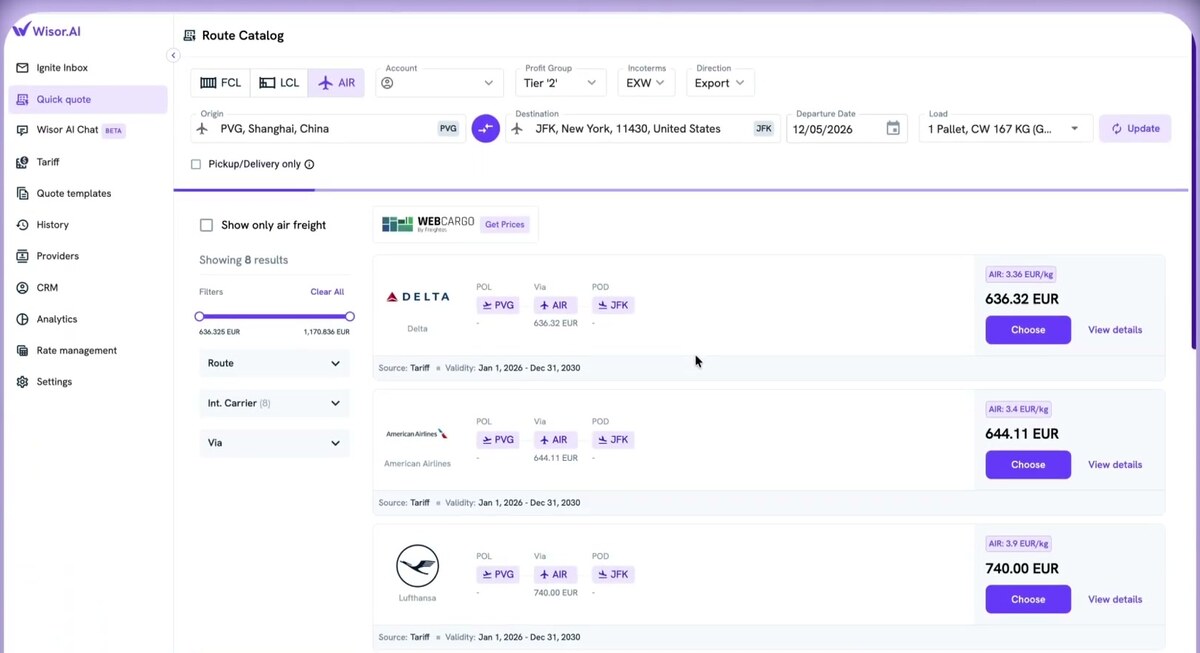Screen dimensions: 1200x653
Task: Click the AIR via tag in Delta row
Action: click(555, 305)
